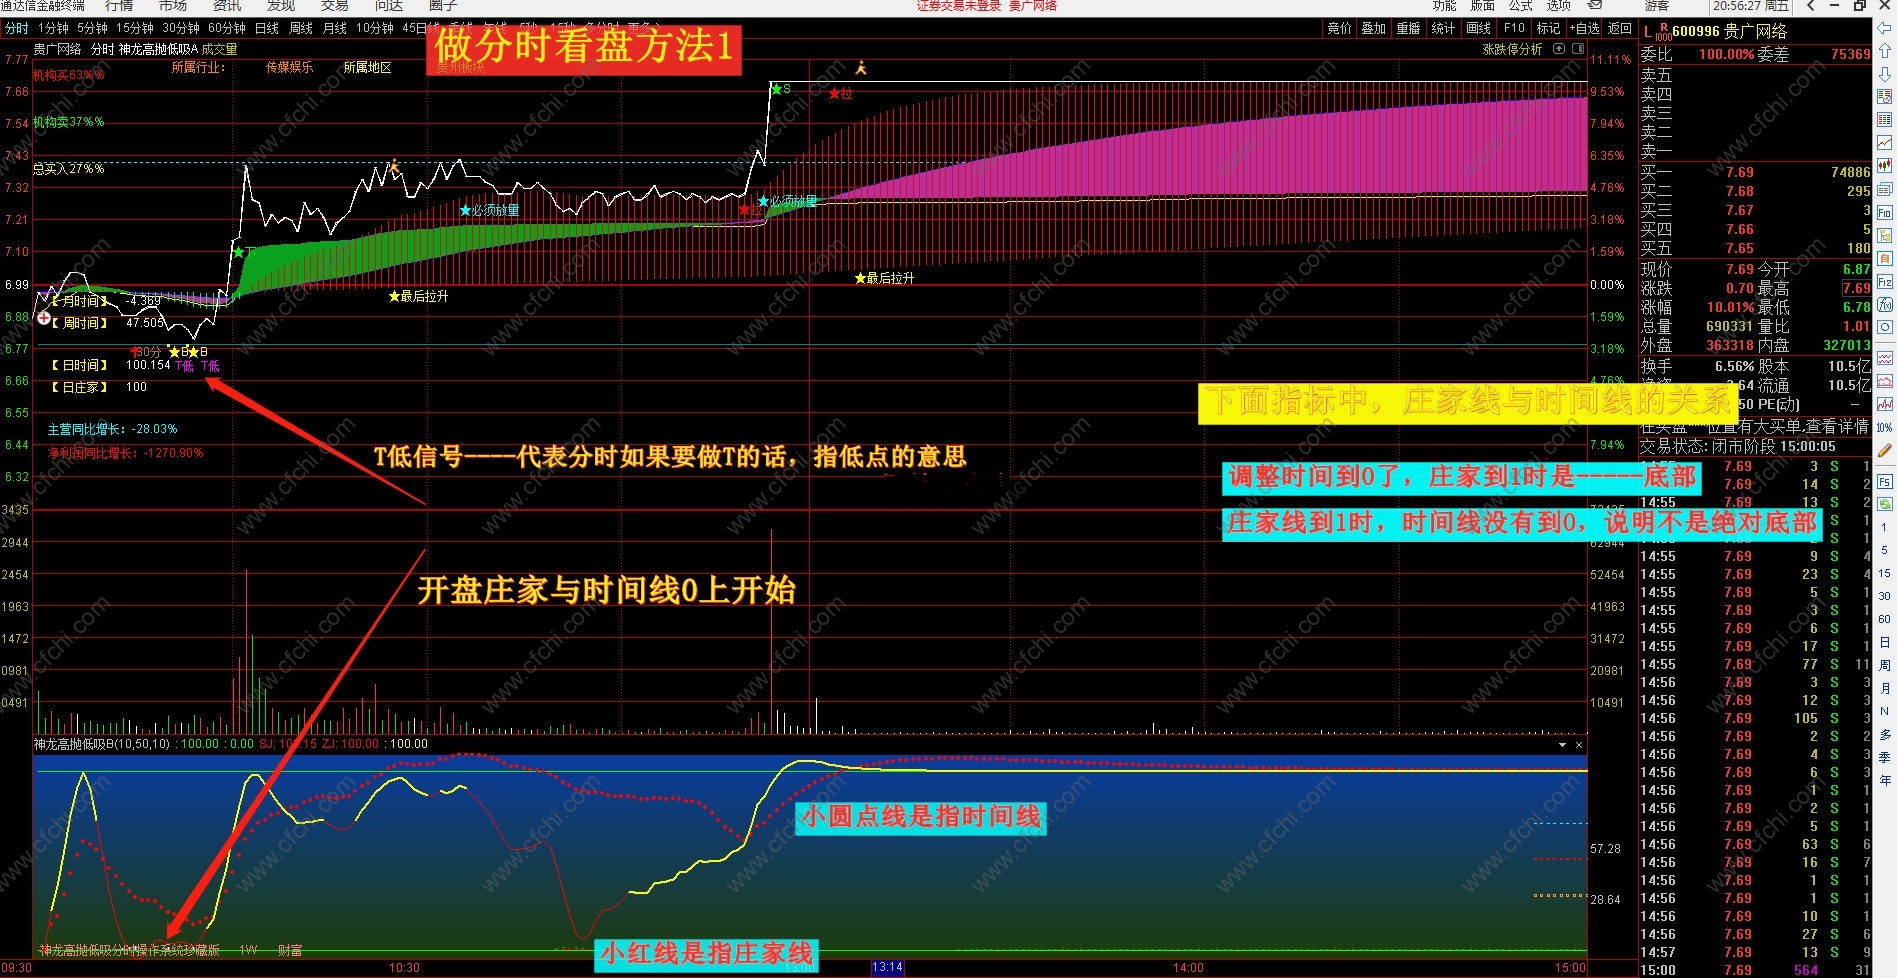Click the 年 year shortcut in right sidebar
This screenshot has width=1897, height=978.
(x=1885, y=780)
